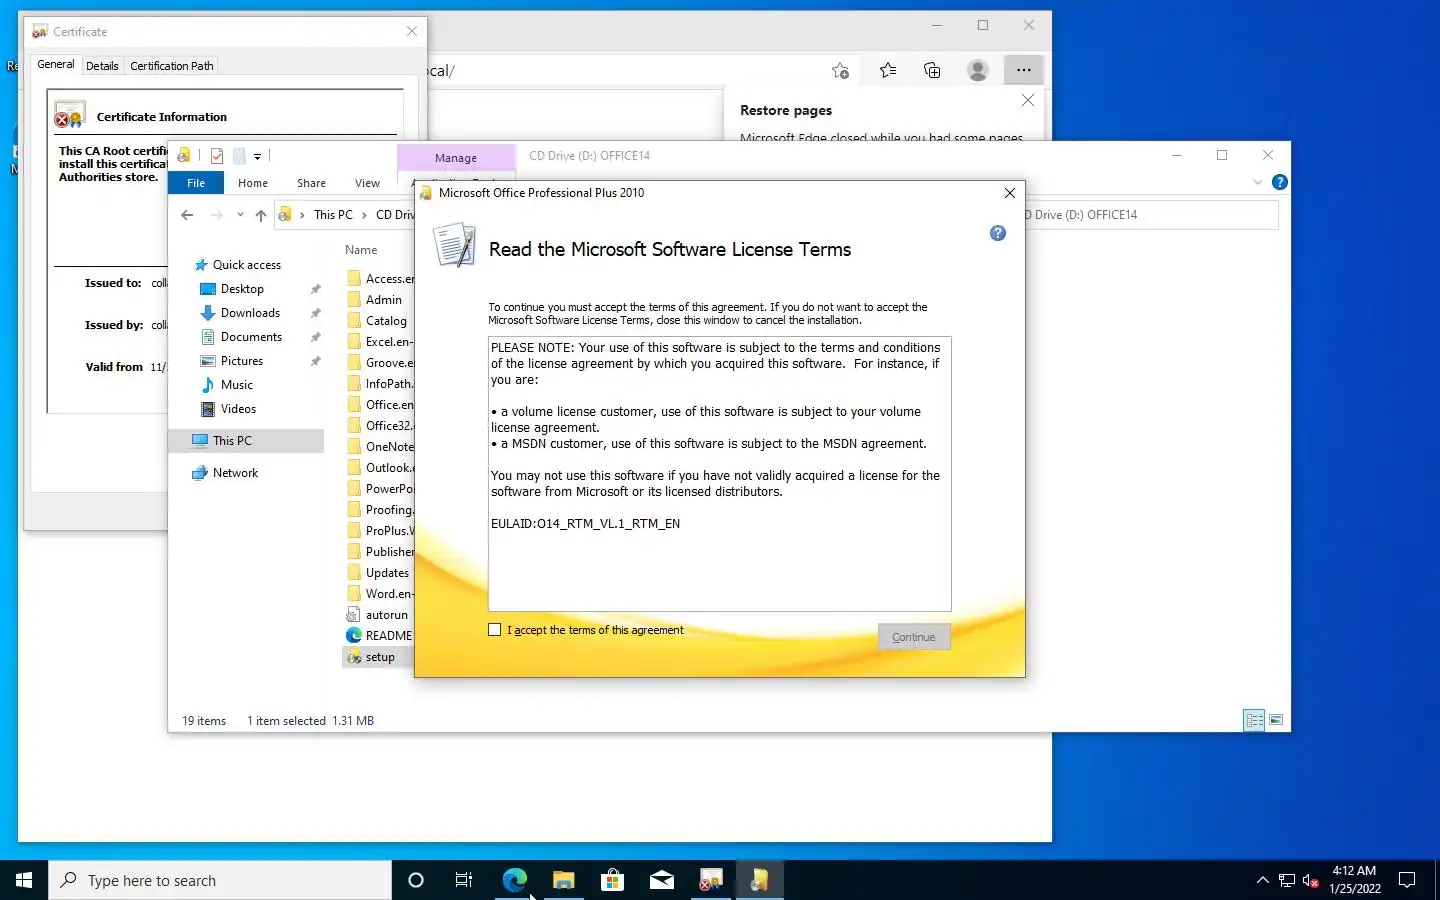This screenshot has width=1440, height=900.
Task: Open the View ribbon tab
Action: (x=367, y=183)
